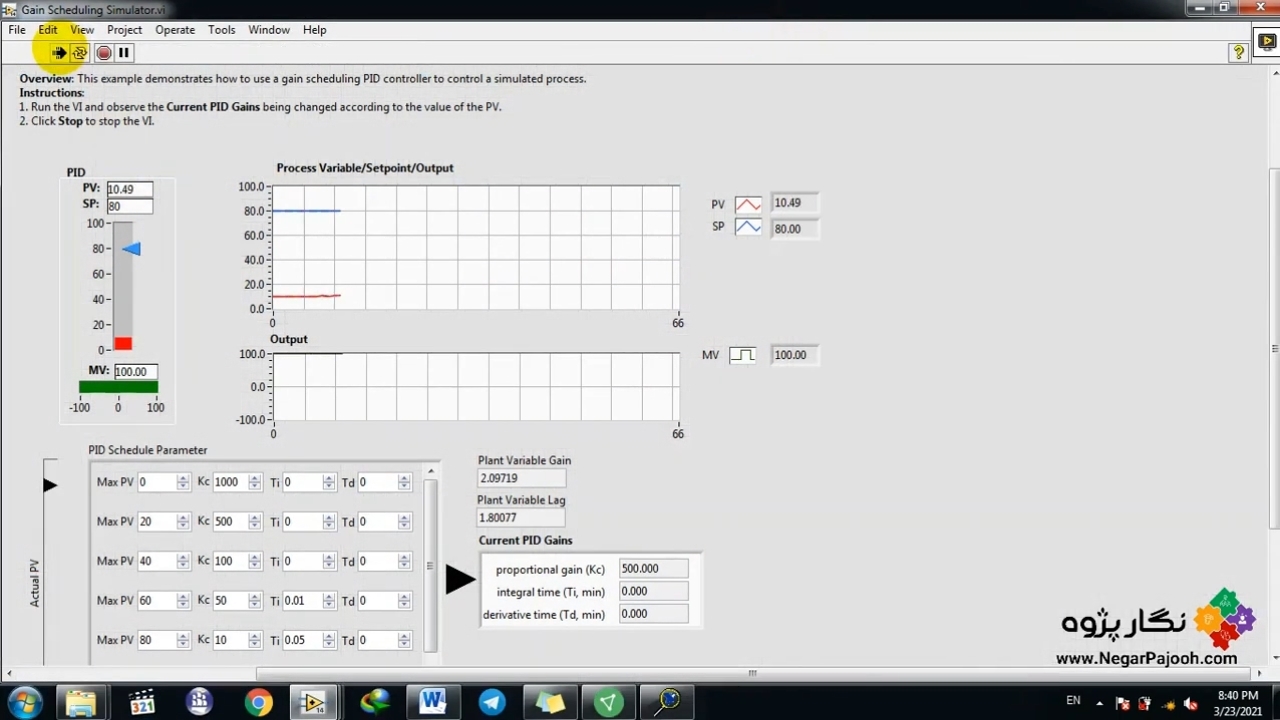Viewport: 1280px width, 720px height.
Task: Click the PID Schedule Parameter vertical scrollbar
Action: point(430,565)
